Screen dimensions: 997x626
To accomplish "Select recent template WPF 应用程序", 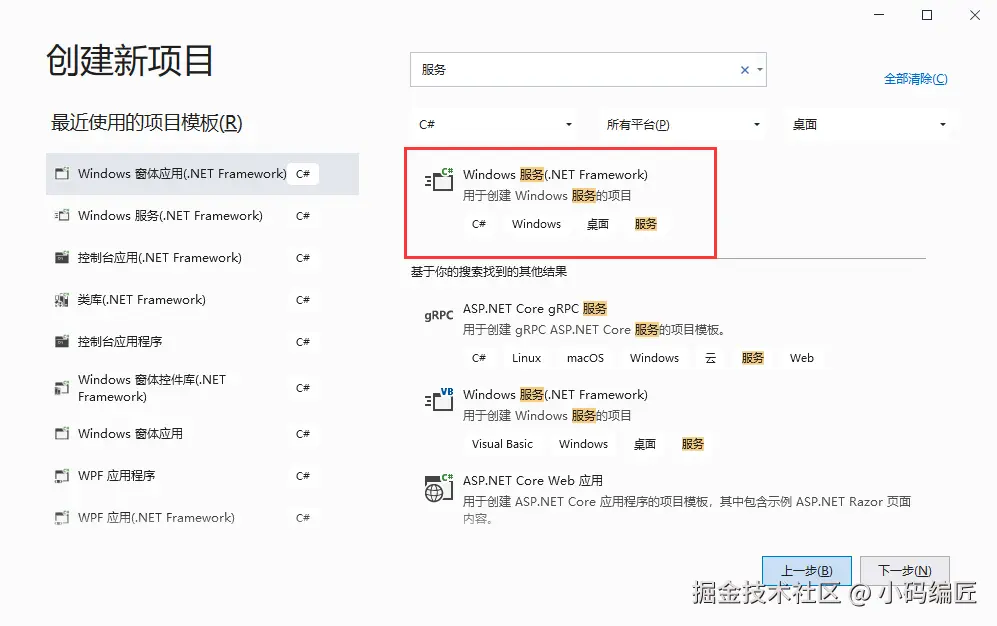I will pos(202,475).
